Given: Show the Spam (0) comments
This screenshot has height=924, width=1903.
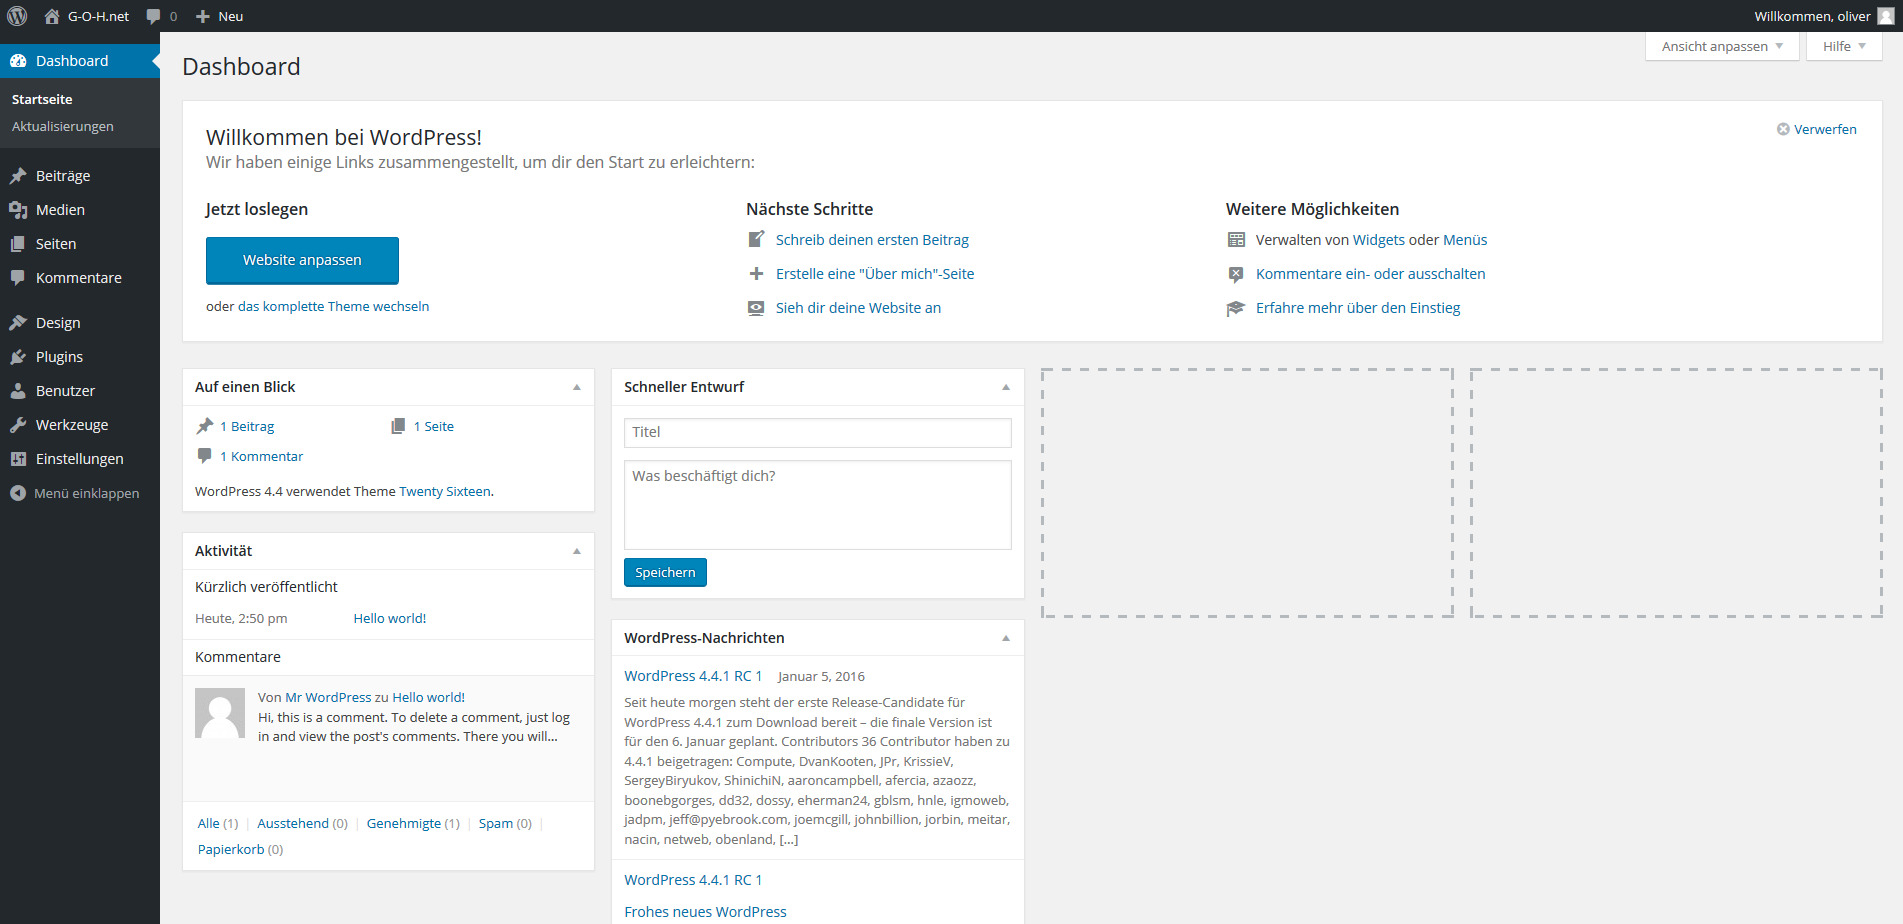Looking at the screenshot, I should [x=505, y=823].
